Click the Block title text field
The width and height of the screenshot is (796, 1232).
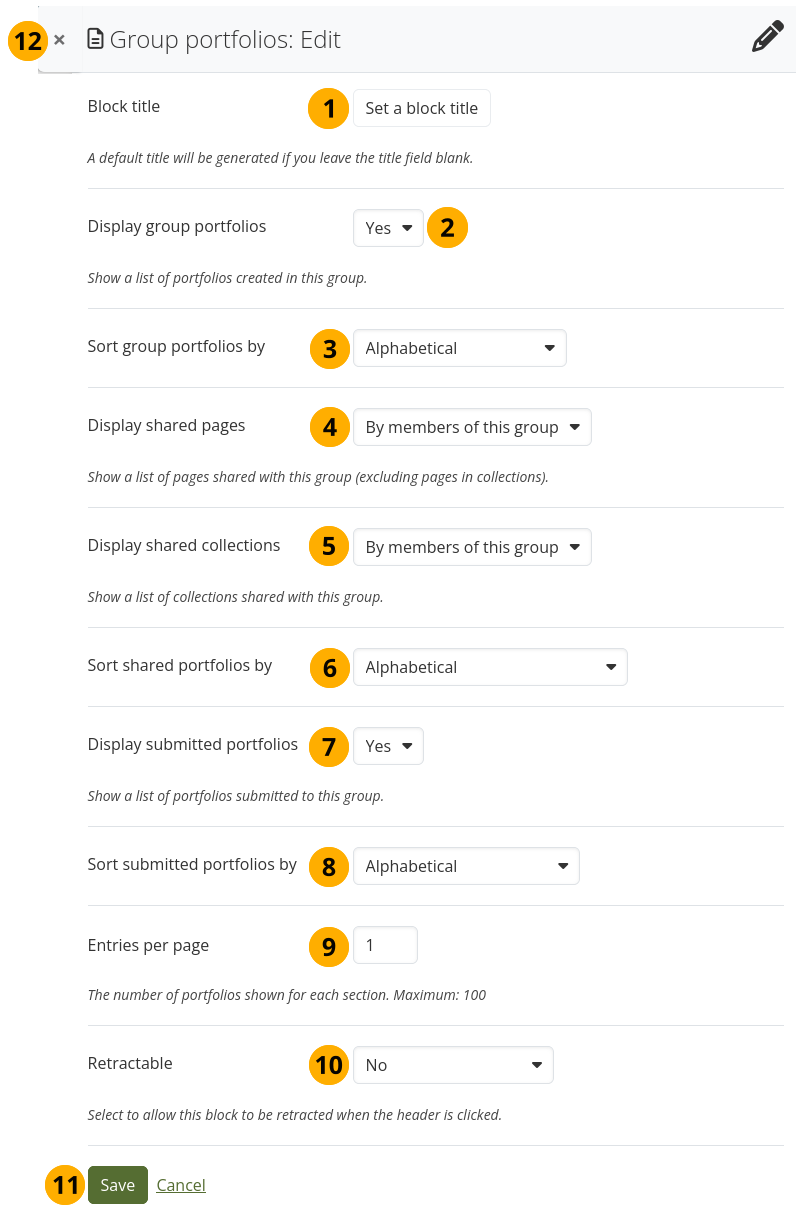[x=421, y=108]
